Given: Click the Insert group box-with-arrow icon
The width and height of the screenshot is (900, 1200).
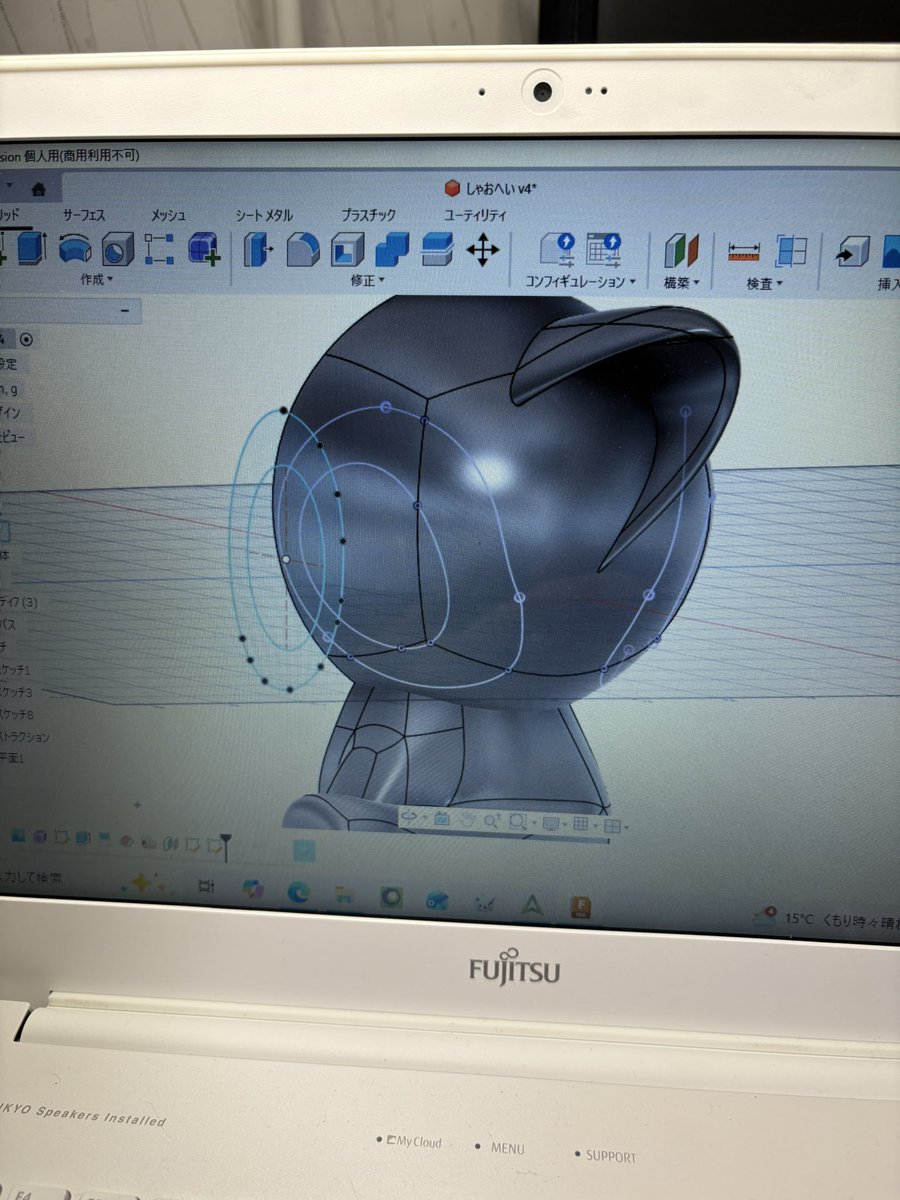Looking at the screenshot, I should click(x=852, y=252).
